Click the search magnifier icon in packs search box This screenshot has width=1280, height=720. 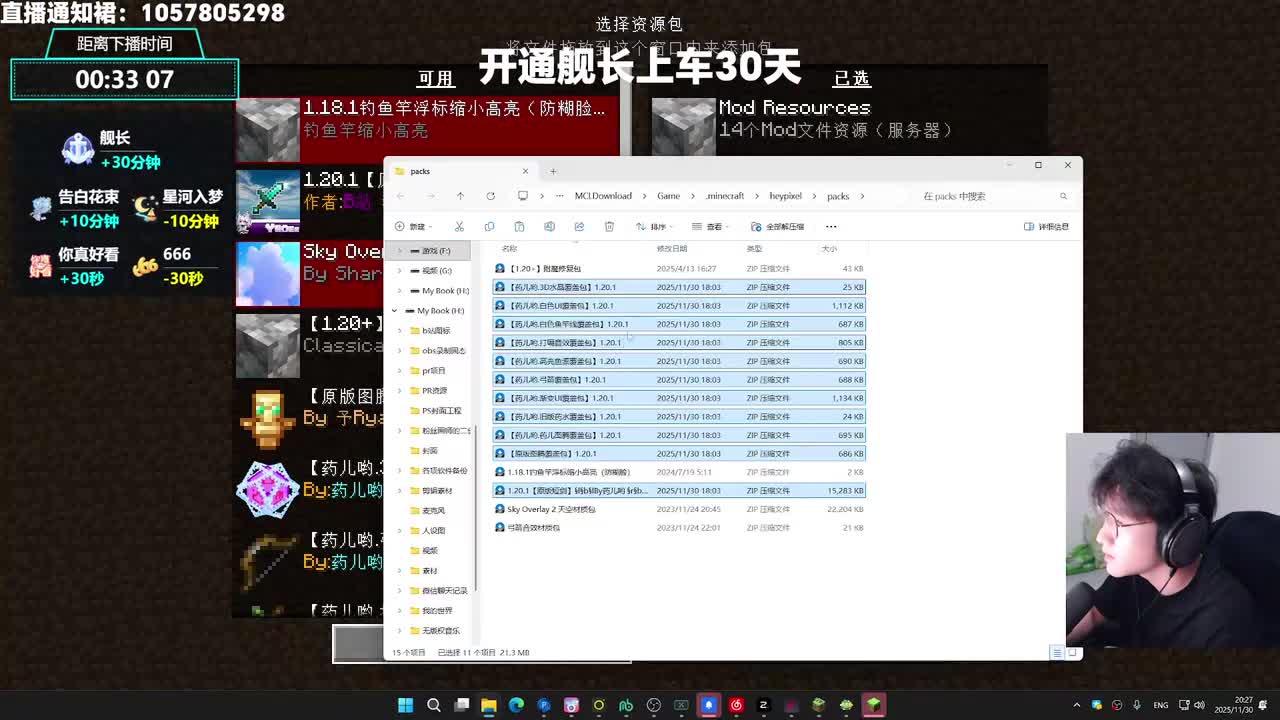[1063, 196]
